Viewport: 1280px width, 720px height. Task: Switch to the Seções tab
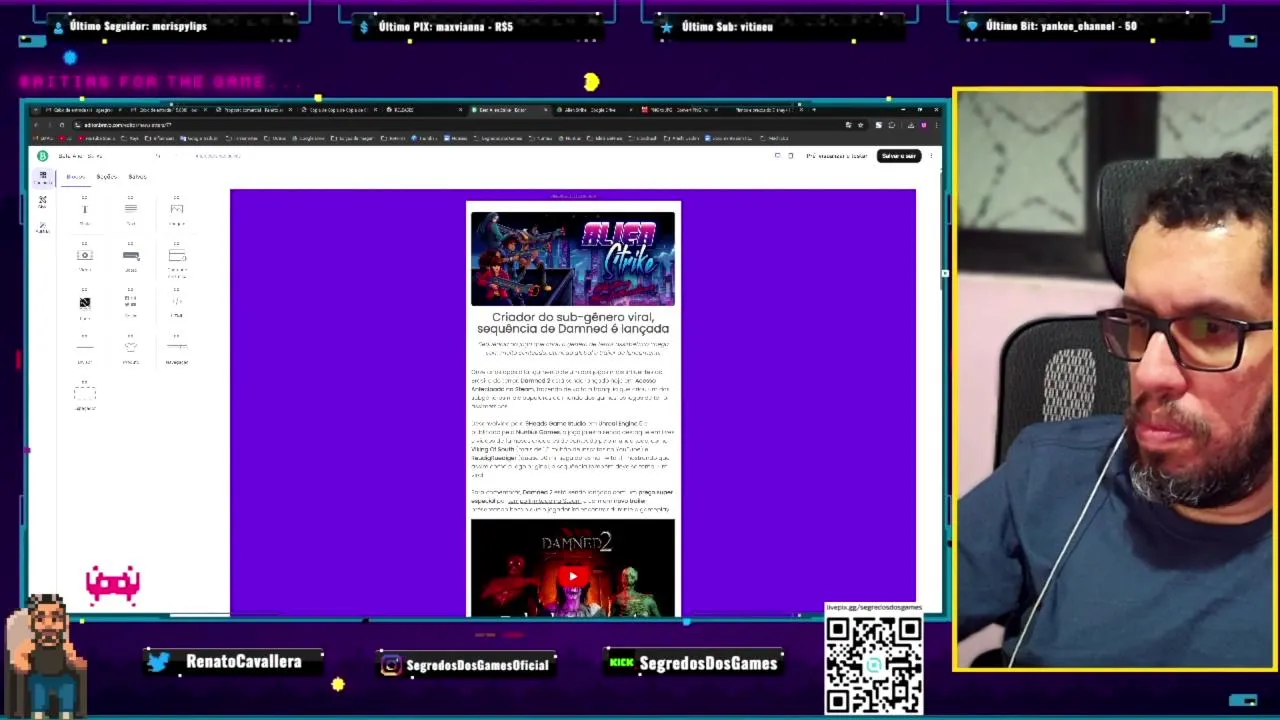pos(107,177)
